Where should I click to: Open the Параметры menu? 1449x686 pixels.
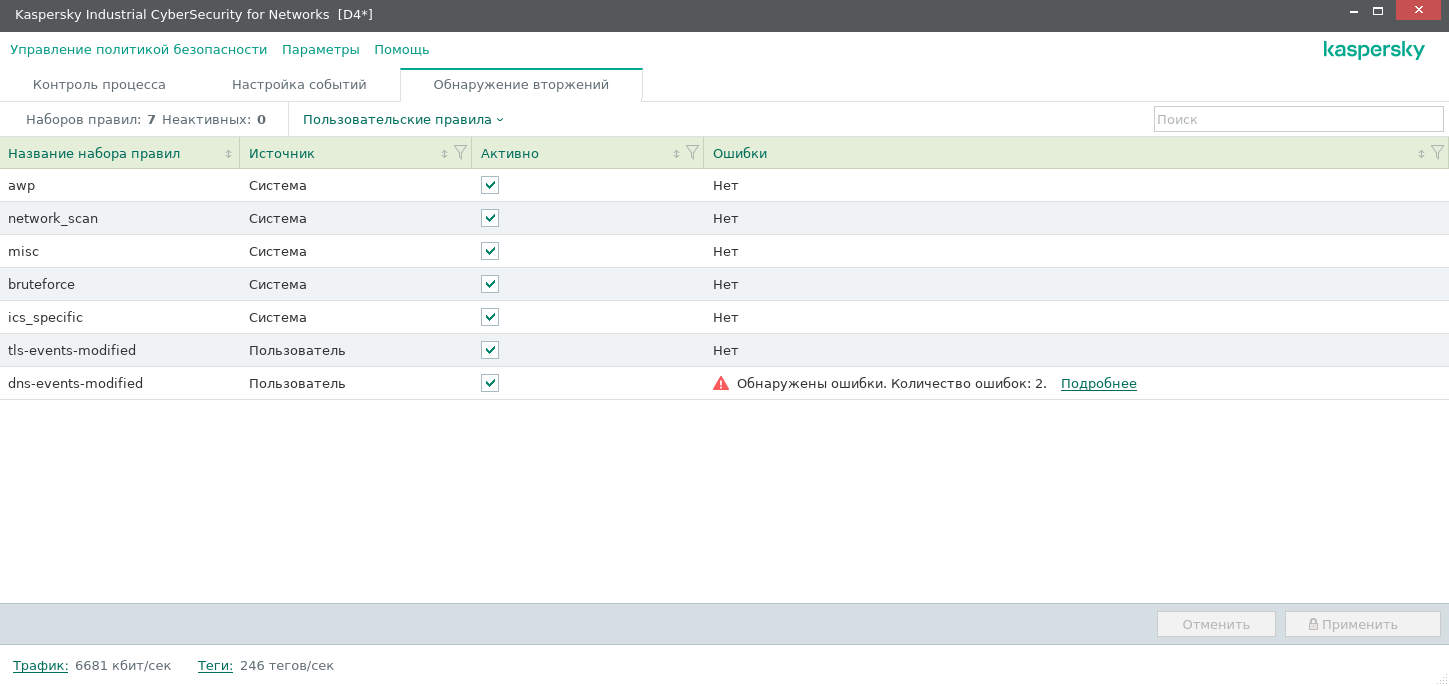(x=320, y=49)
